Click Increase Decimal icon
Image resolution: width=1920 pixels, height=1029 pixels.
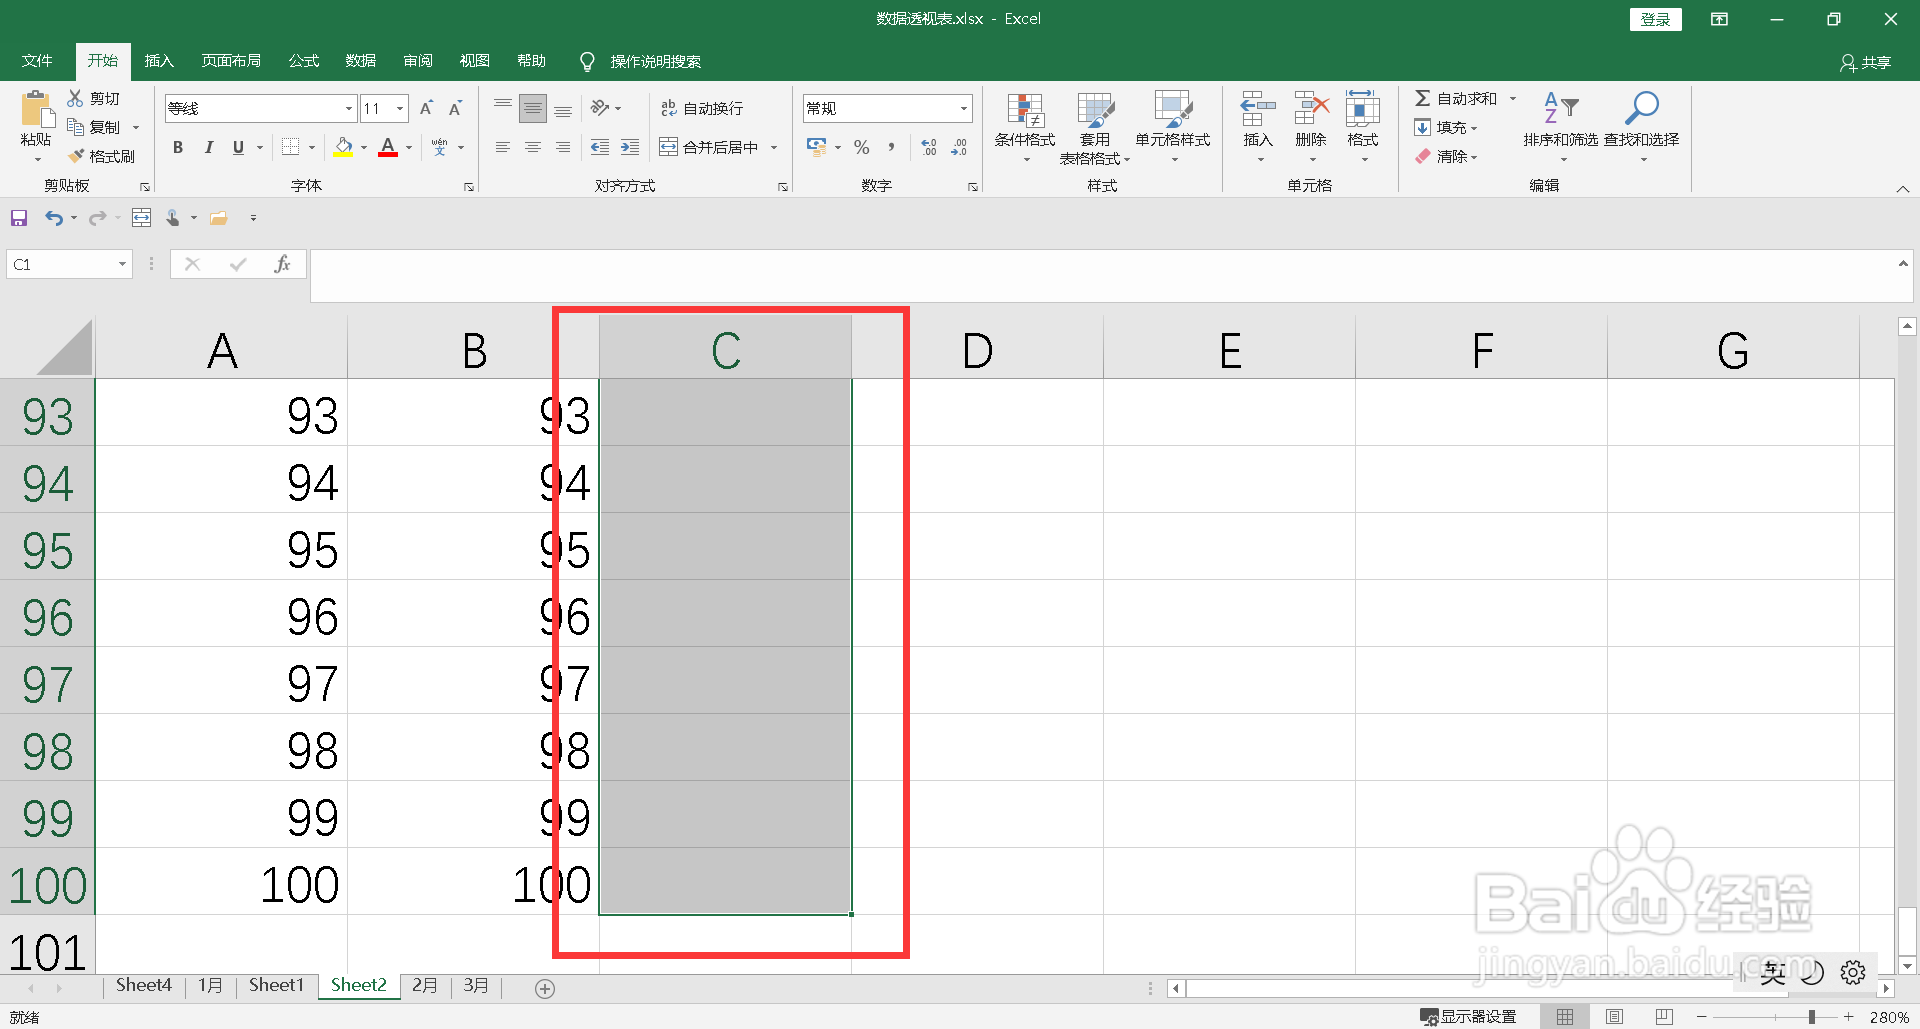click(x=929, y=147)
